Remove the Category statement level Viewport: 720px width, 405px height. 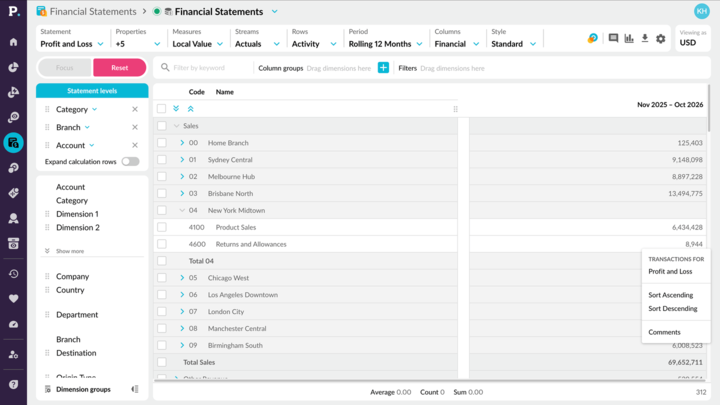pyautogui.click(x=135, y=109)
